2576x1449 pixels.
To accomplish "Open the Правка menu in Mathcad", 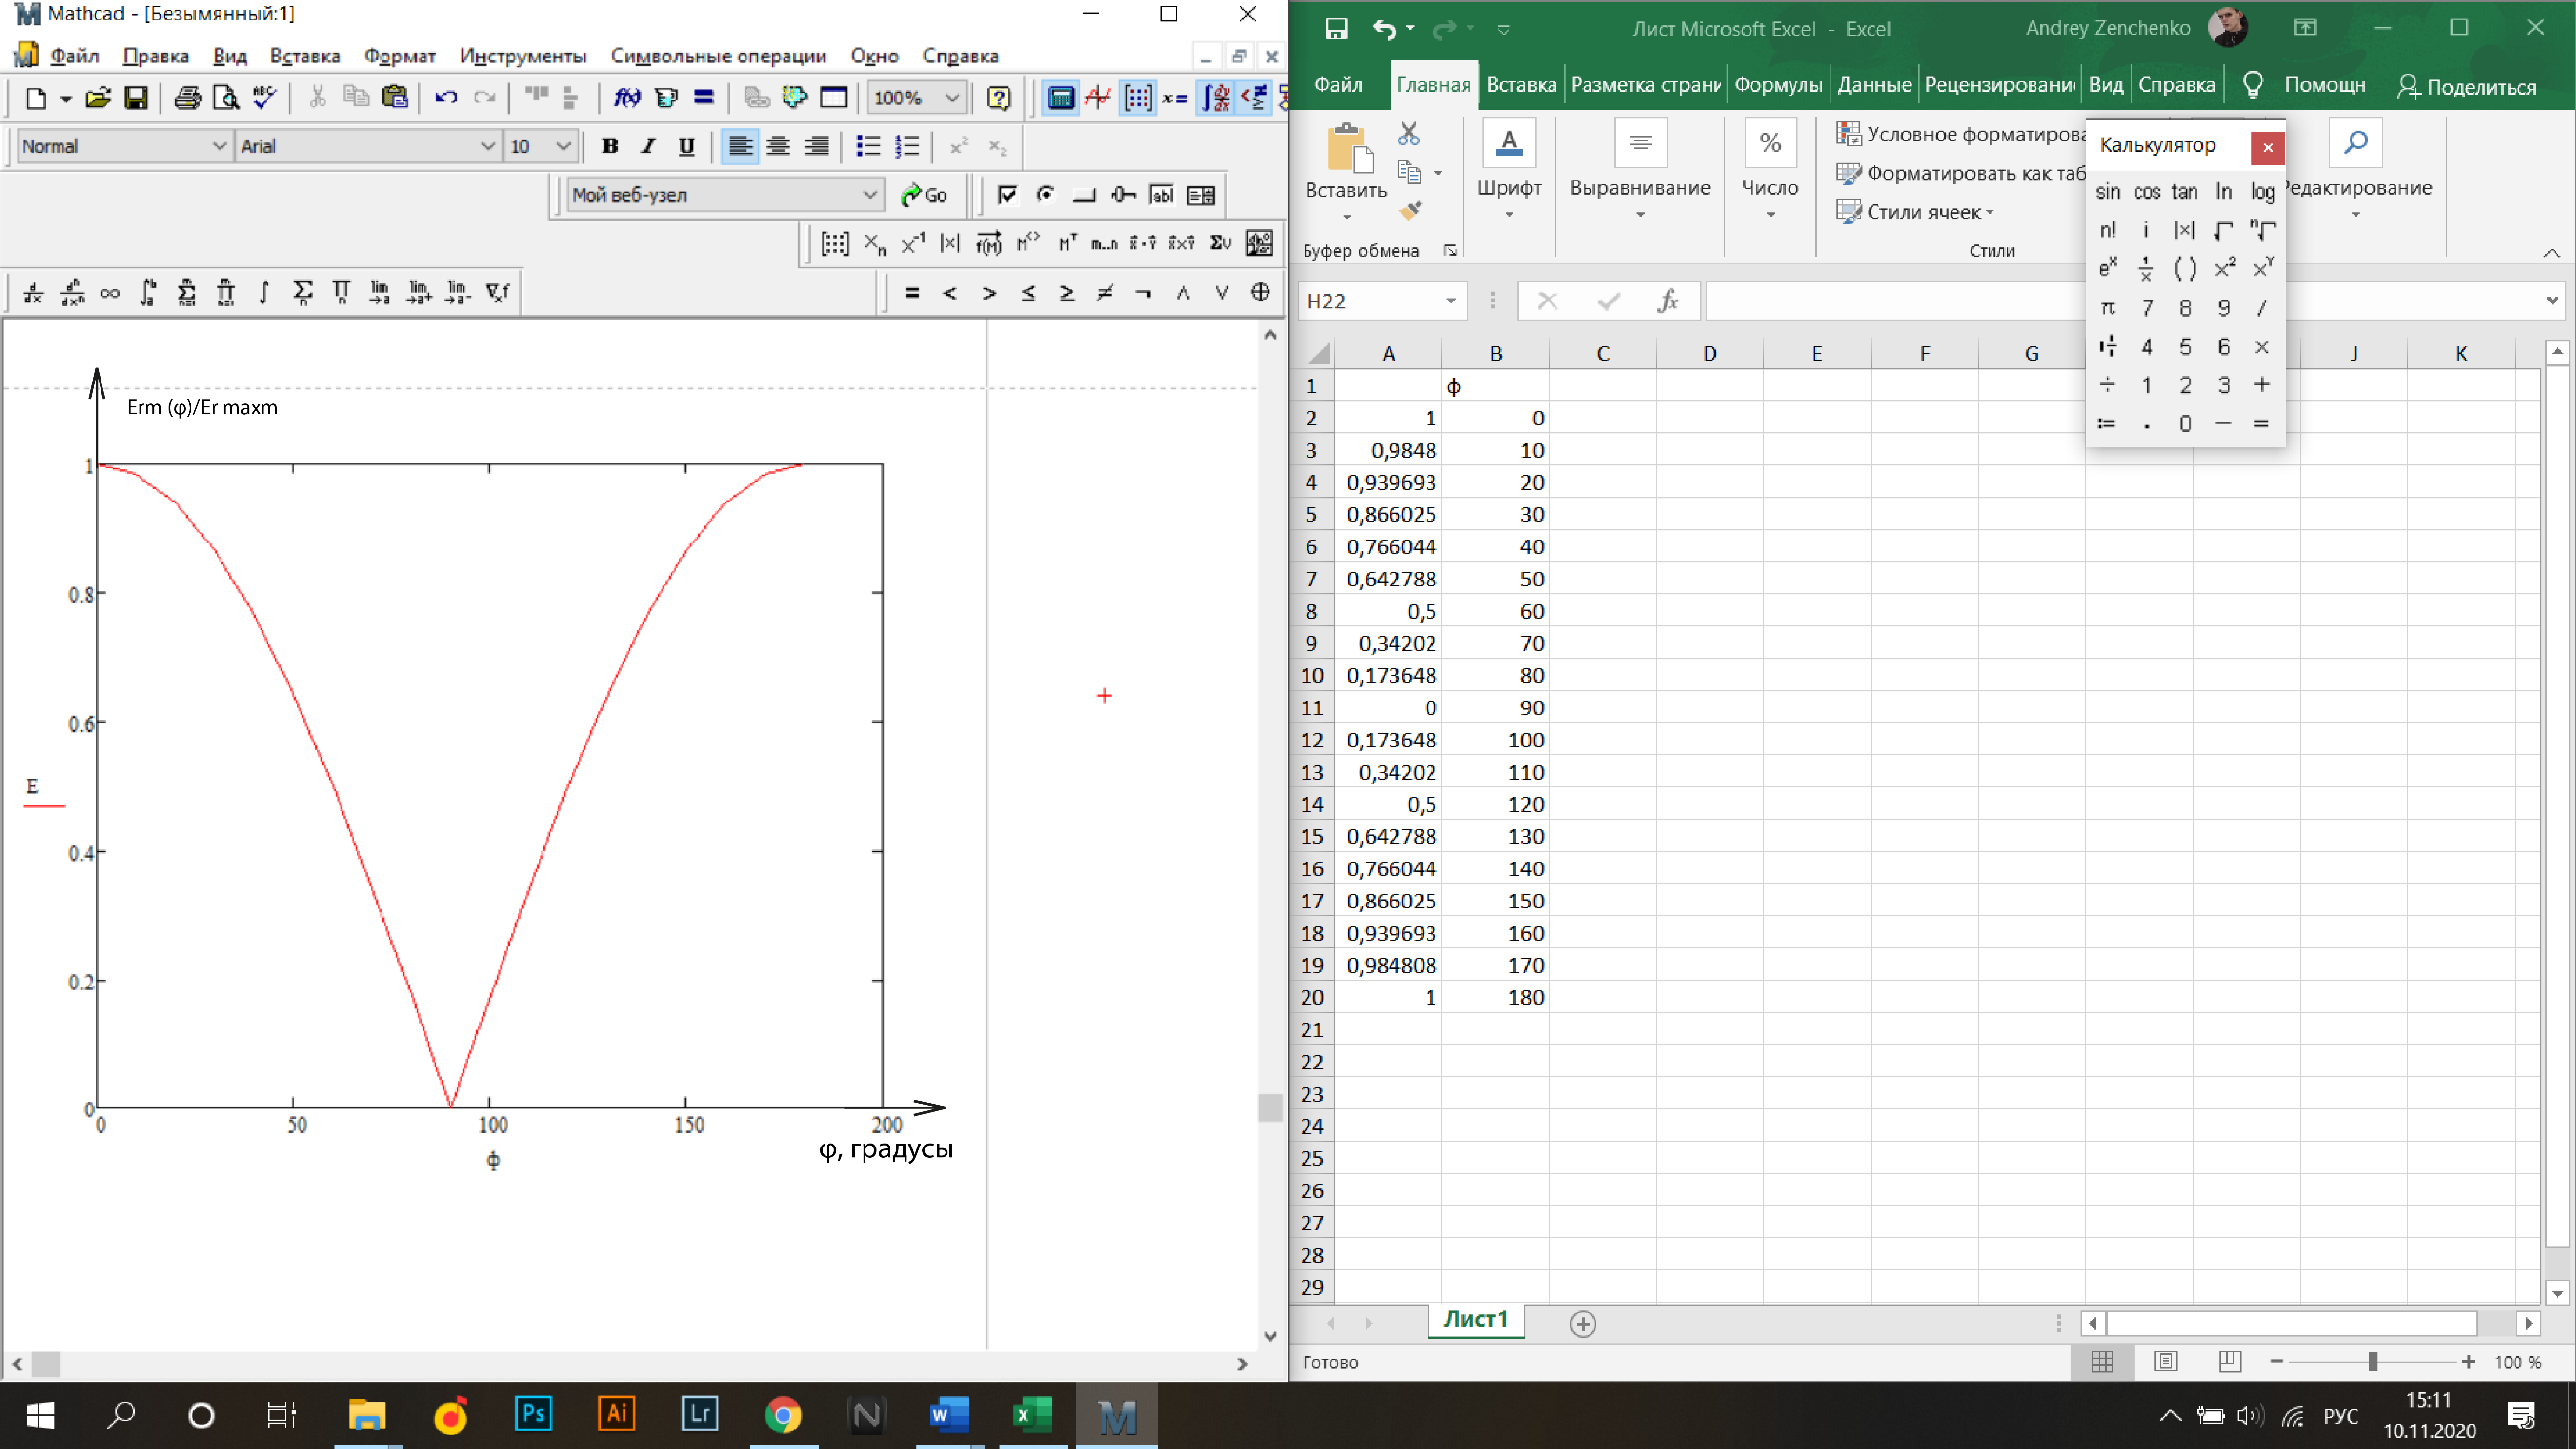I will coord(155,56).
